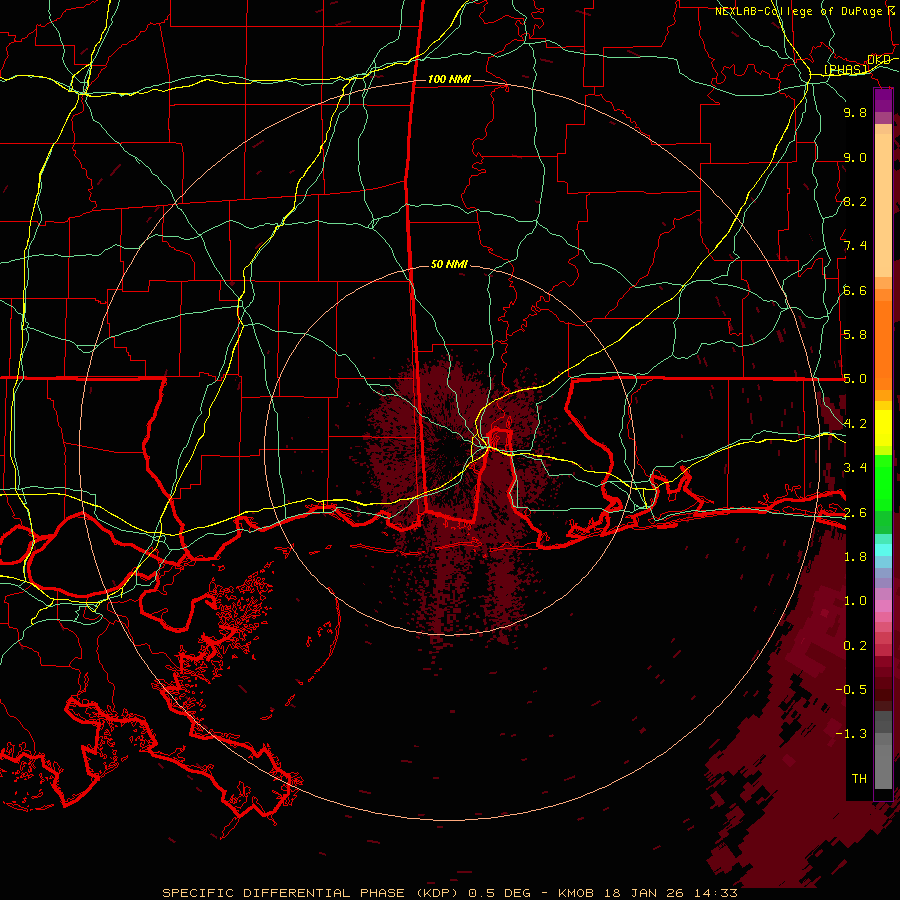Image resolution: width=900 pixels, height=900 pixels.
Task: Click the [PHAS] label above the color scale
Action: pos(845,70)
